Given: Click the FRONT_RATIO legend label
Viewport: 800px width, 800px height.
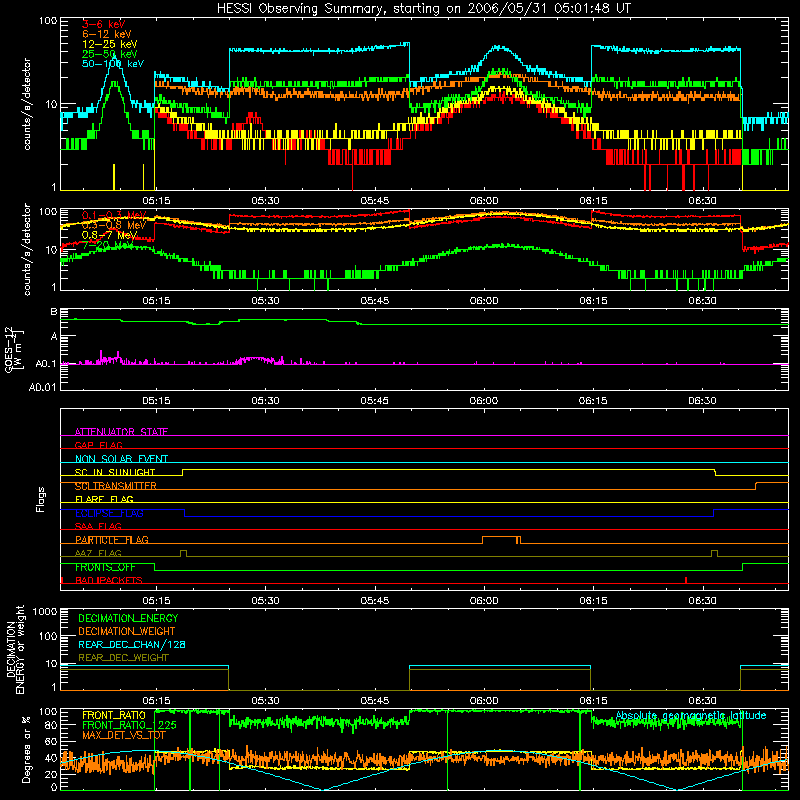Looking at the screenshot, I should coord(114,715).
